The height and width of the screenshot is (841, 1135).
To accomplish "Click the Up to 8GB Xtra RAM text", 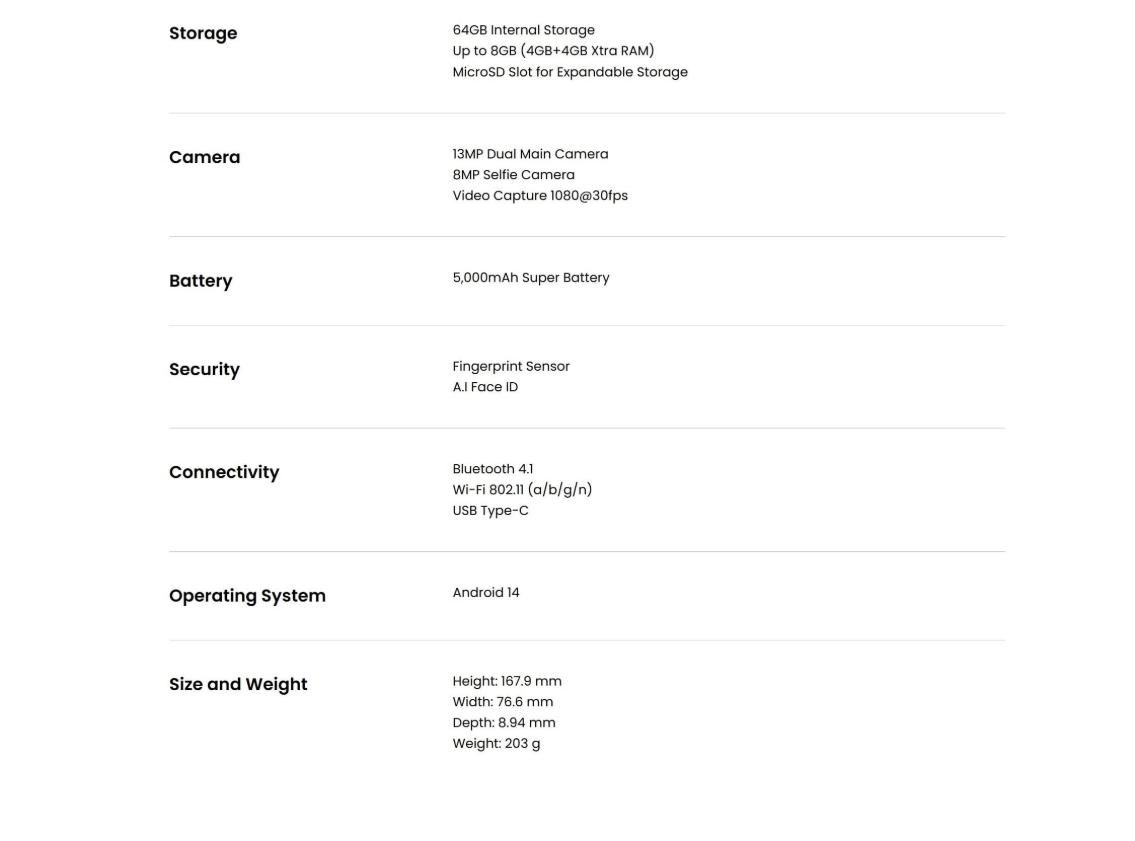I will click(x=553, y=51).
